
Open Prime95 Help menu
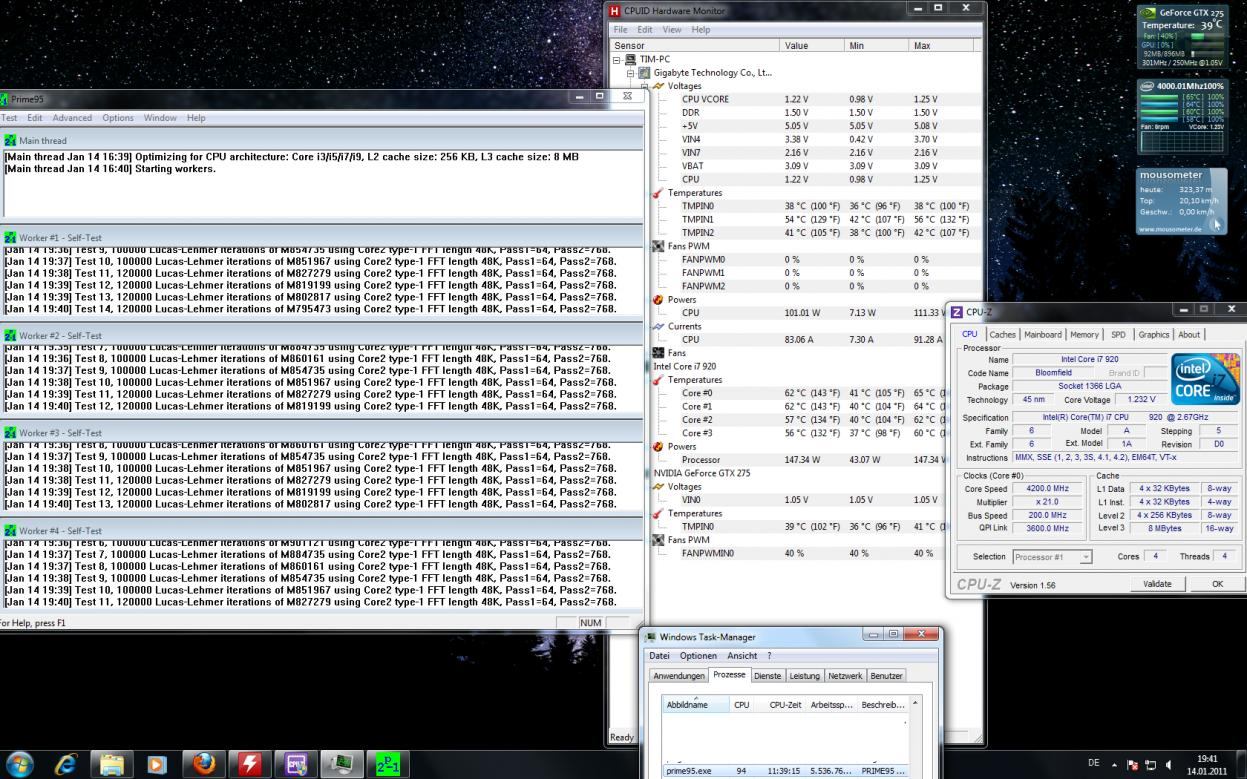(196, 118)
